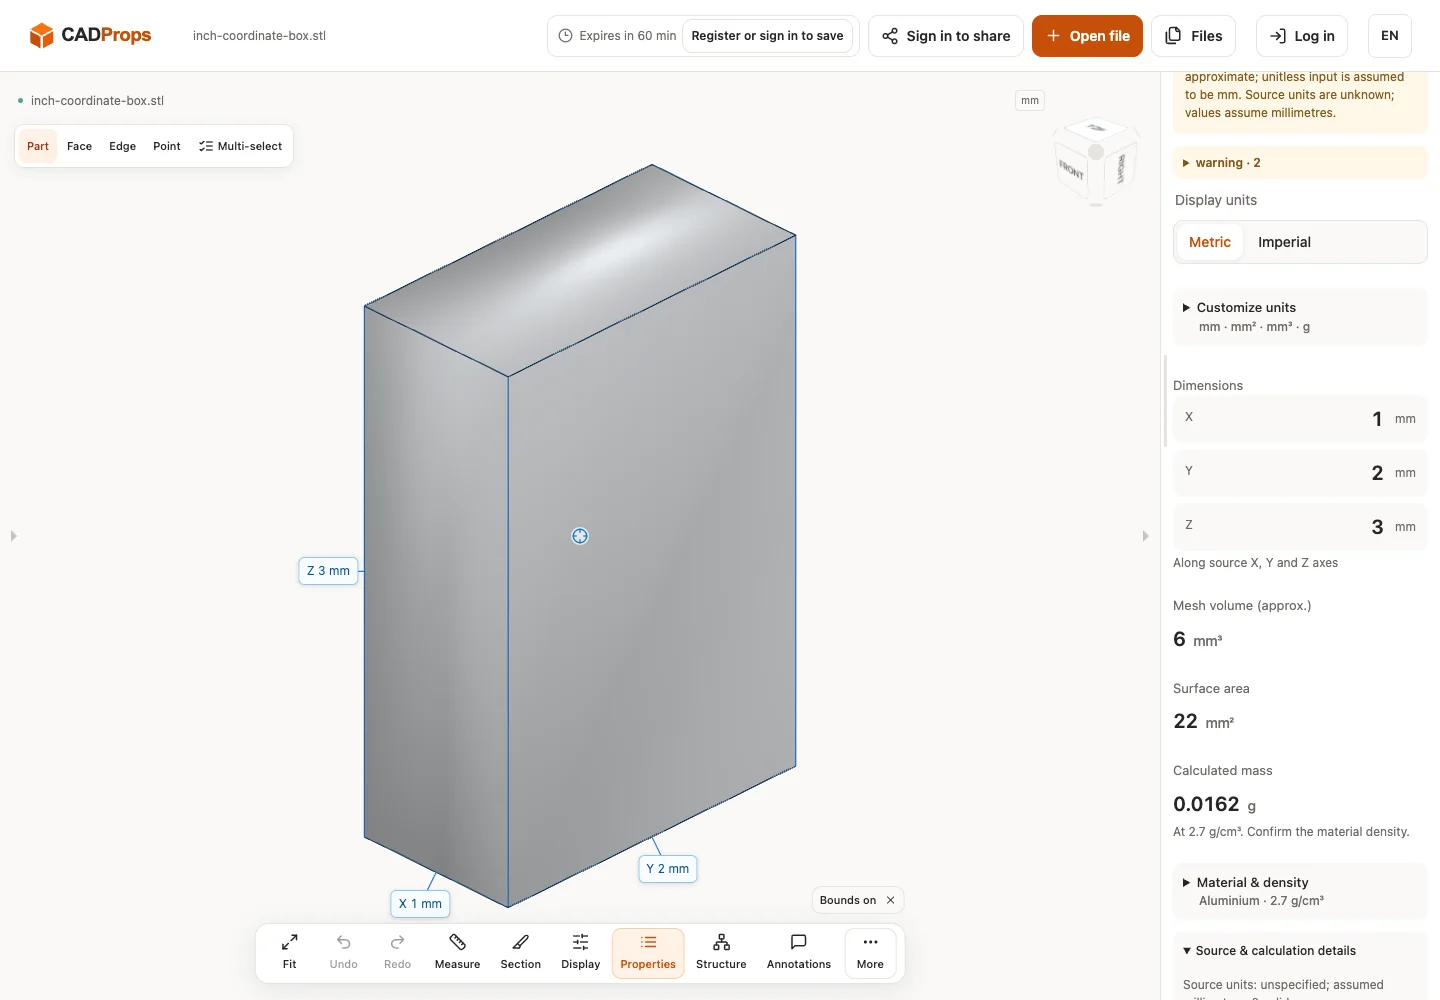
Task: Click the inch-coordinate-box.stl part label
Action: [97, 101]
